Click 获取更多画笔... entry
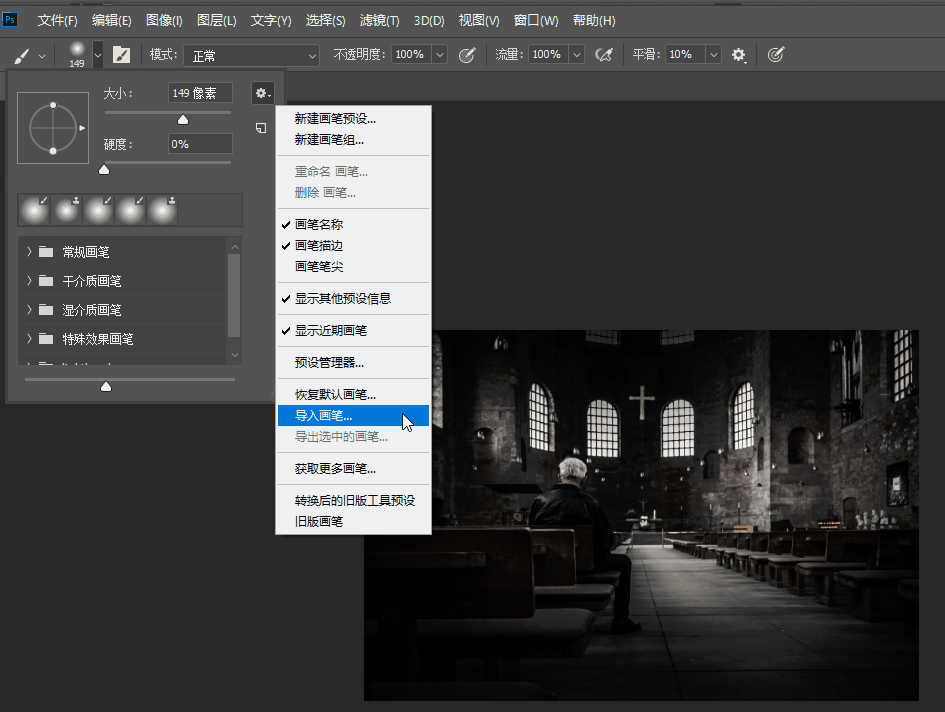The height and width of the screenshot is (712, 945). click(x=335, y=468)
